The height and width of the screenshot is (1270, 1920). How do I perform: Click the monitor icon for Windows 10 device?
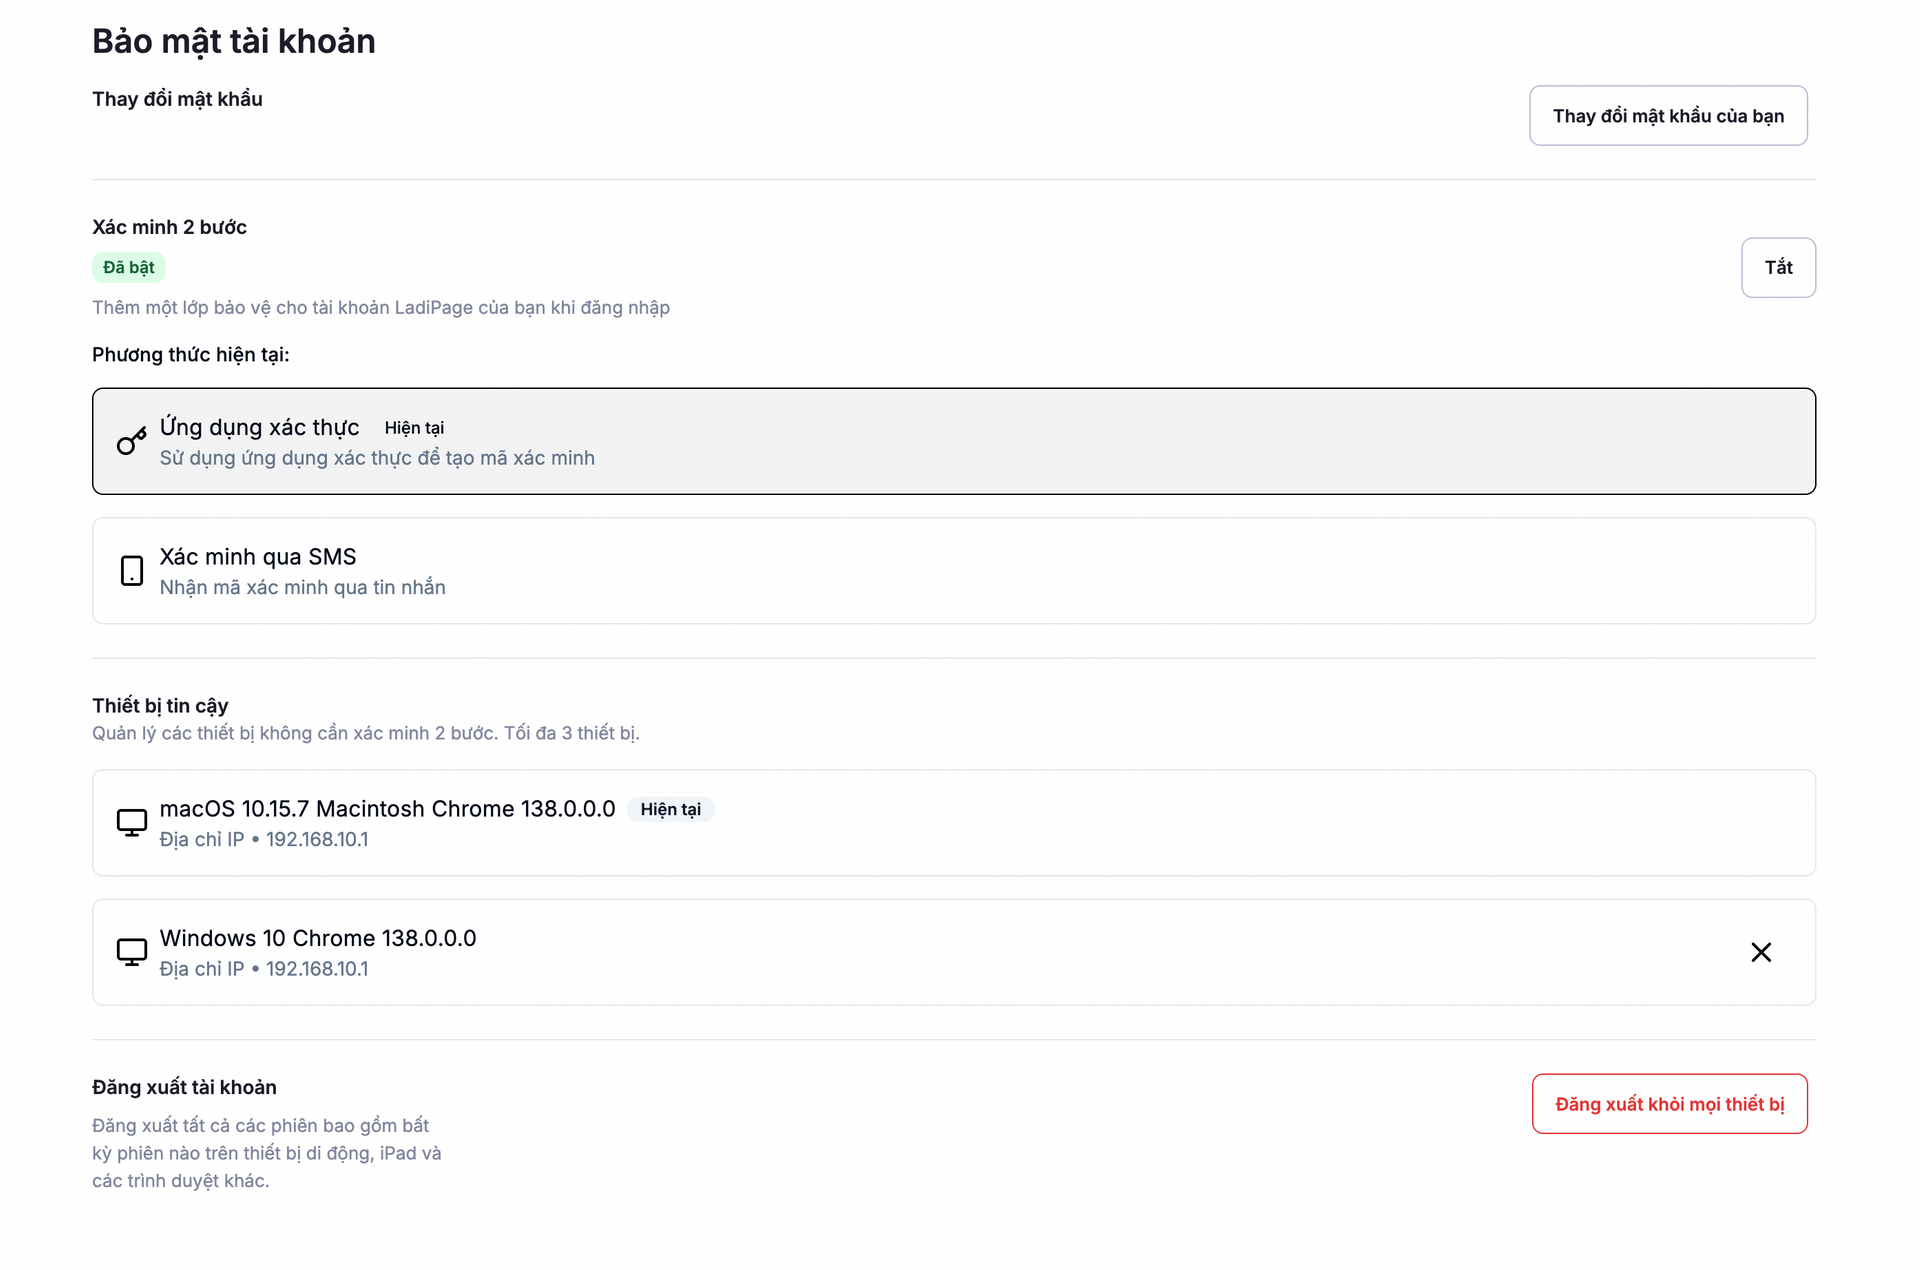131,952
